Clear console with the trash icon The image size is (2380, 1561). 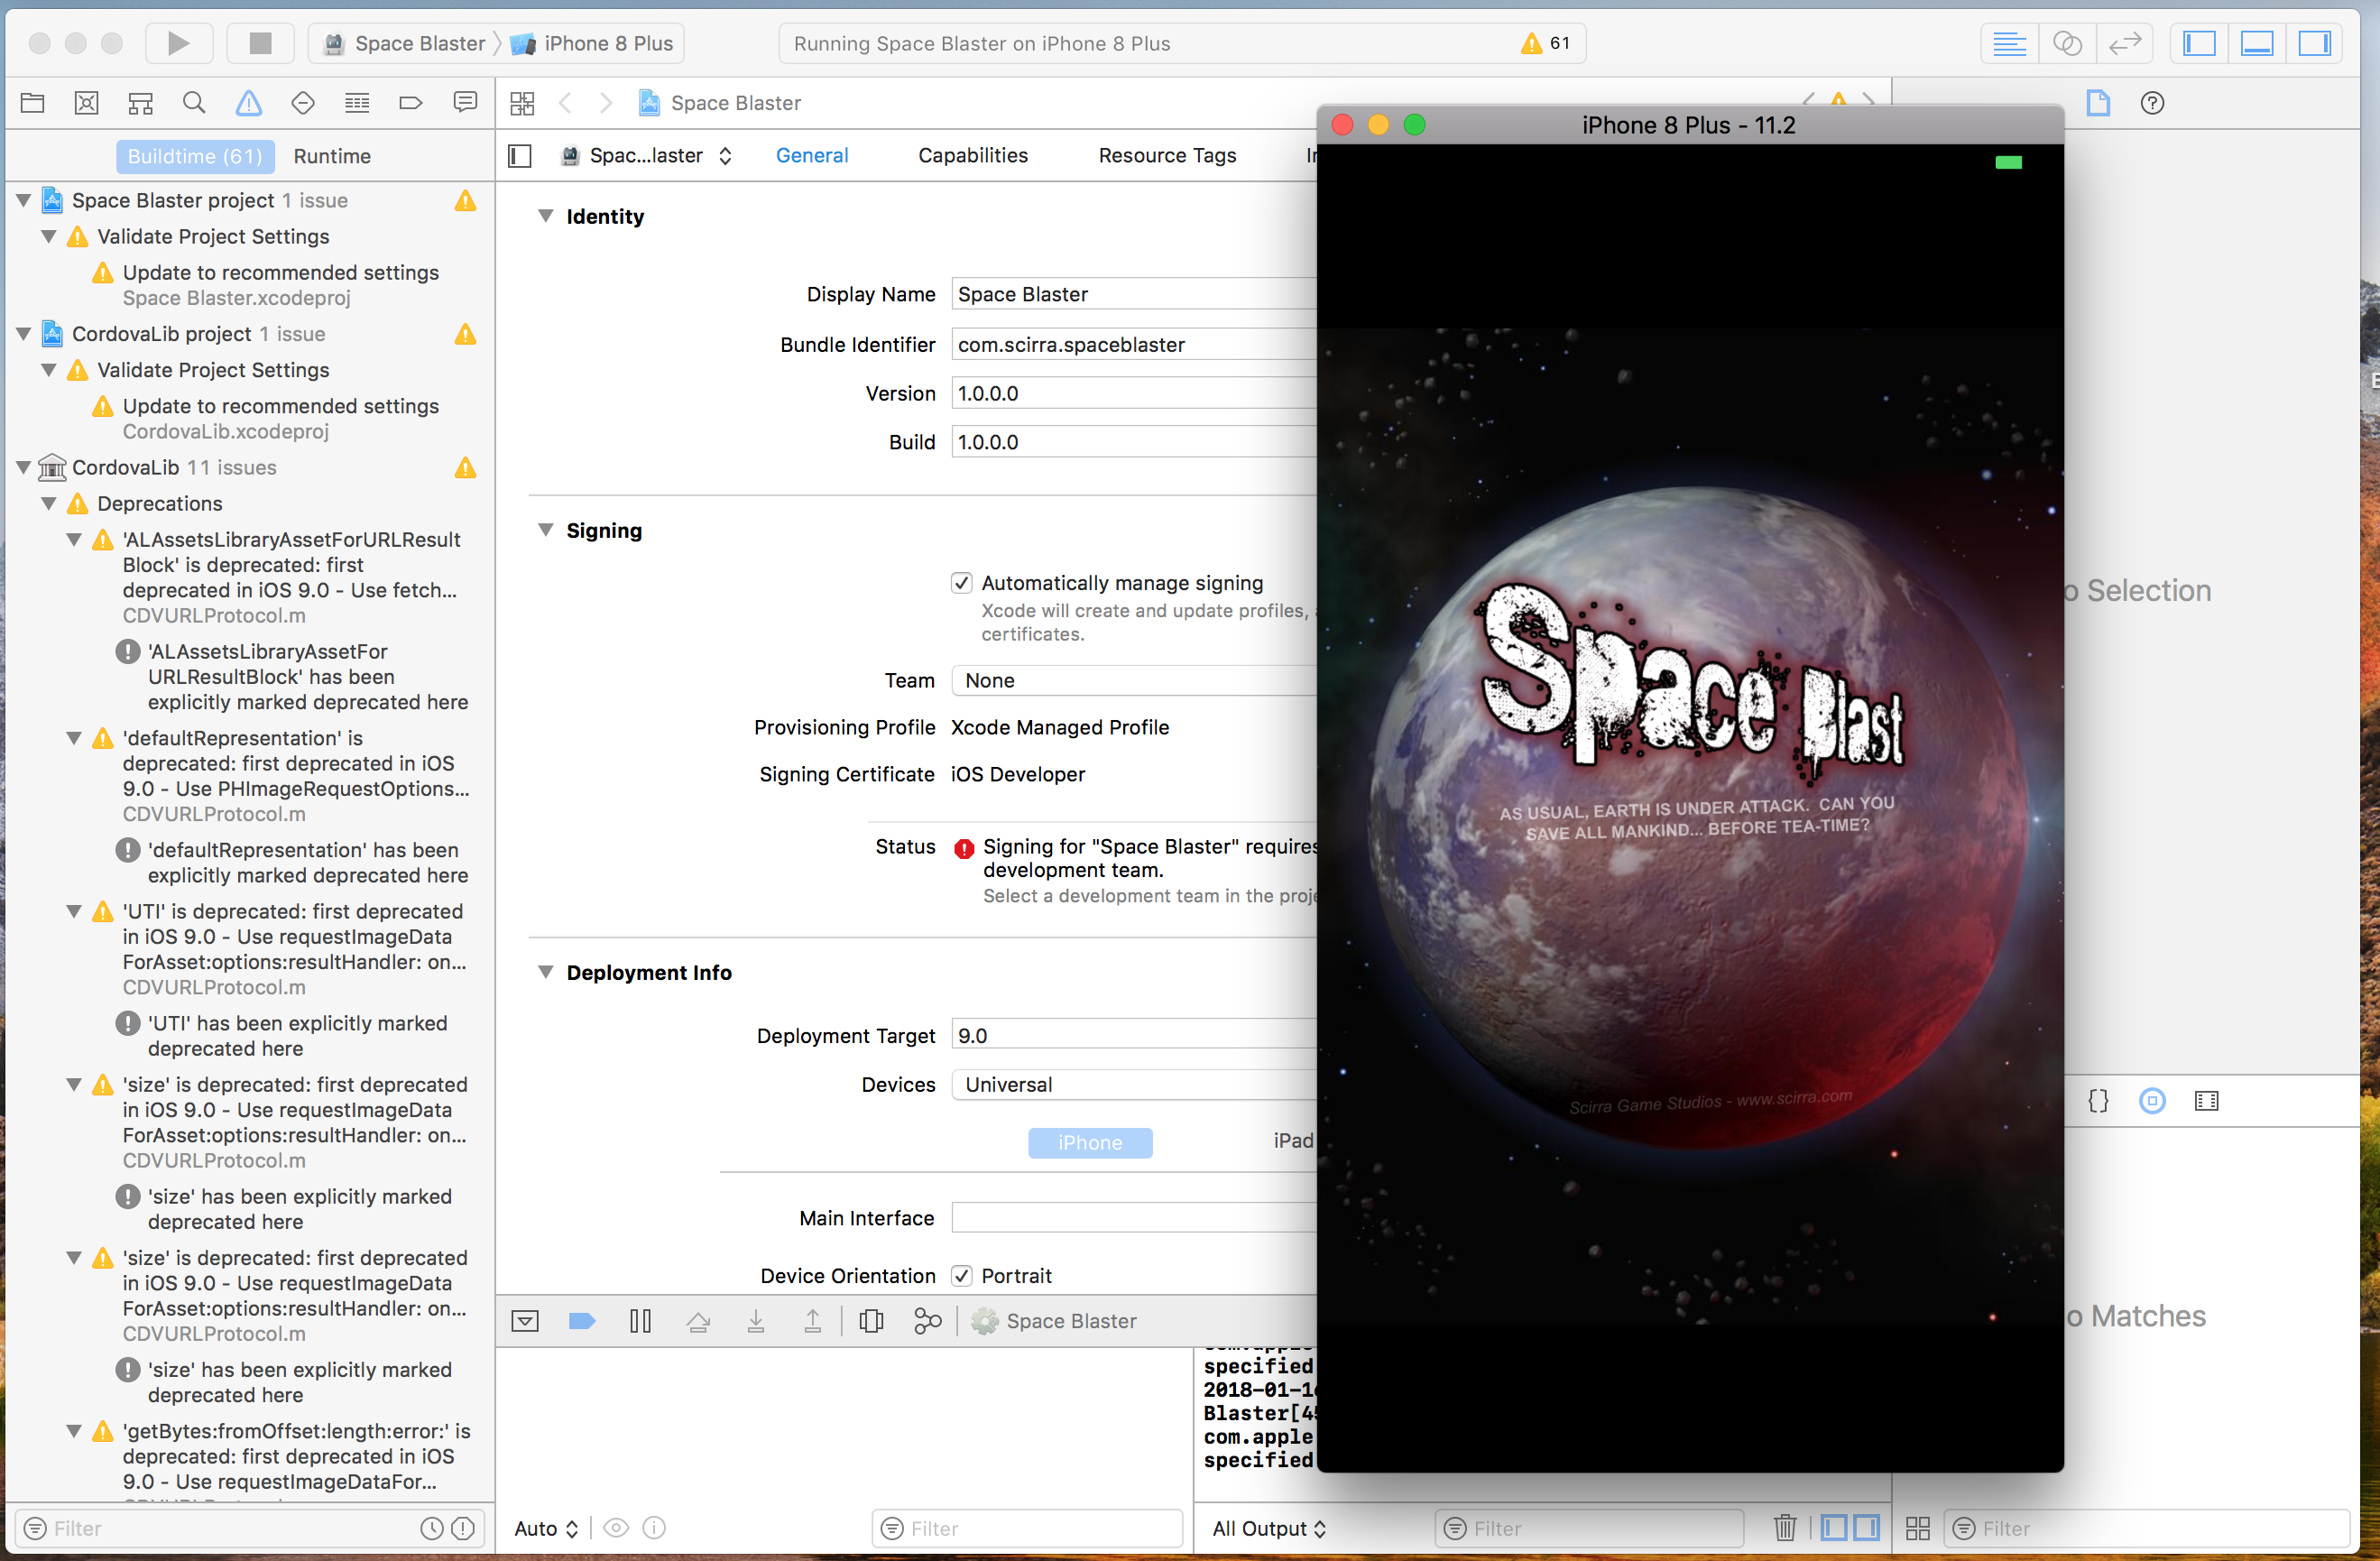(x=1784, y=1528)
